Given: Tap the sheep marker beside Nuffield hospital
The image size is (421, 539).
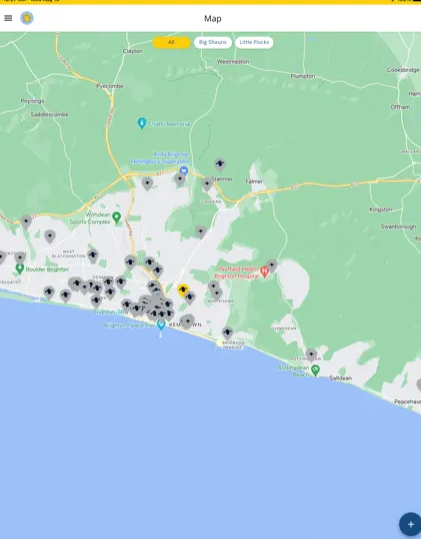Looking at the screenshot, I should tap(272, 266).
